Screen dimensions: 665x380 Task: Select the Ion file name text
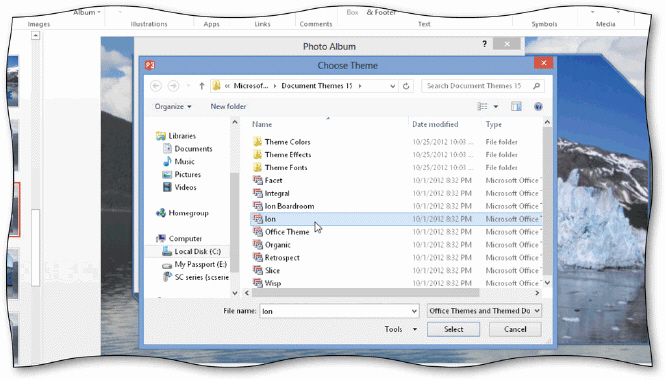point(270,219)
